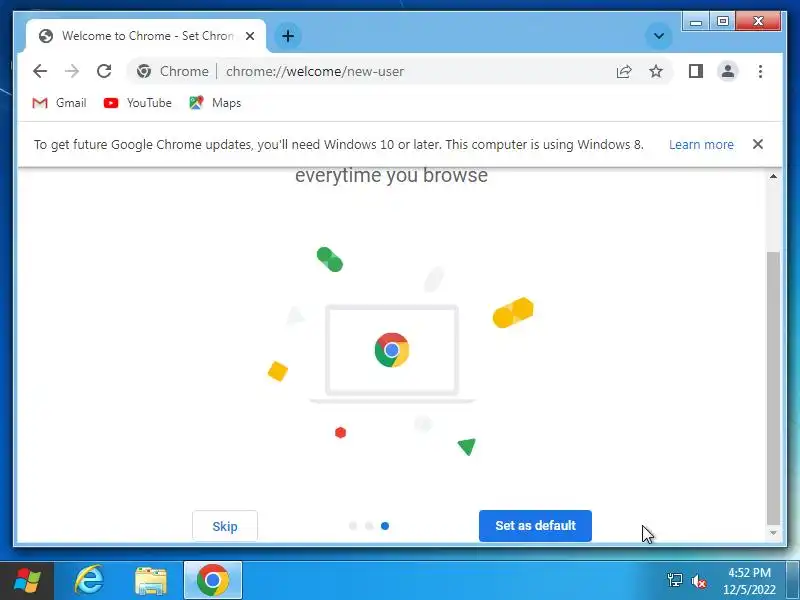Screen dimensions: 800x600
Task: Bookmark this tab with the star
Action: (656, 71)
